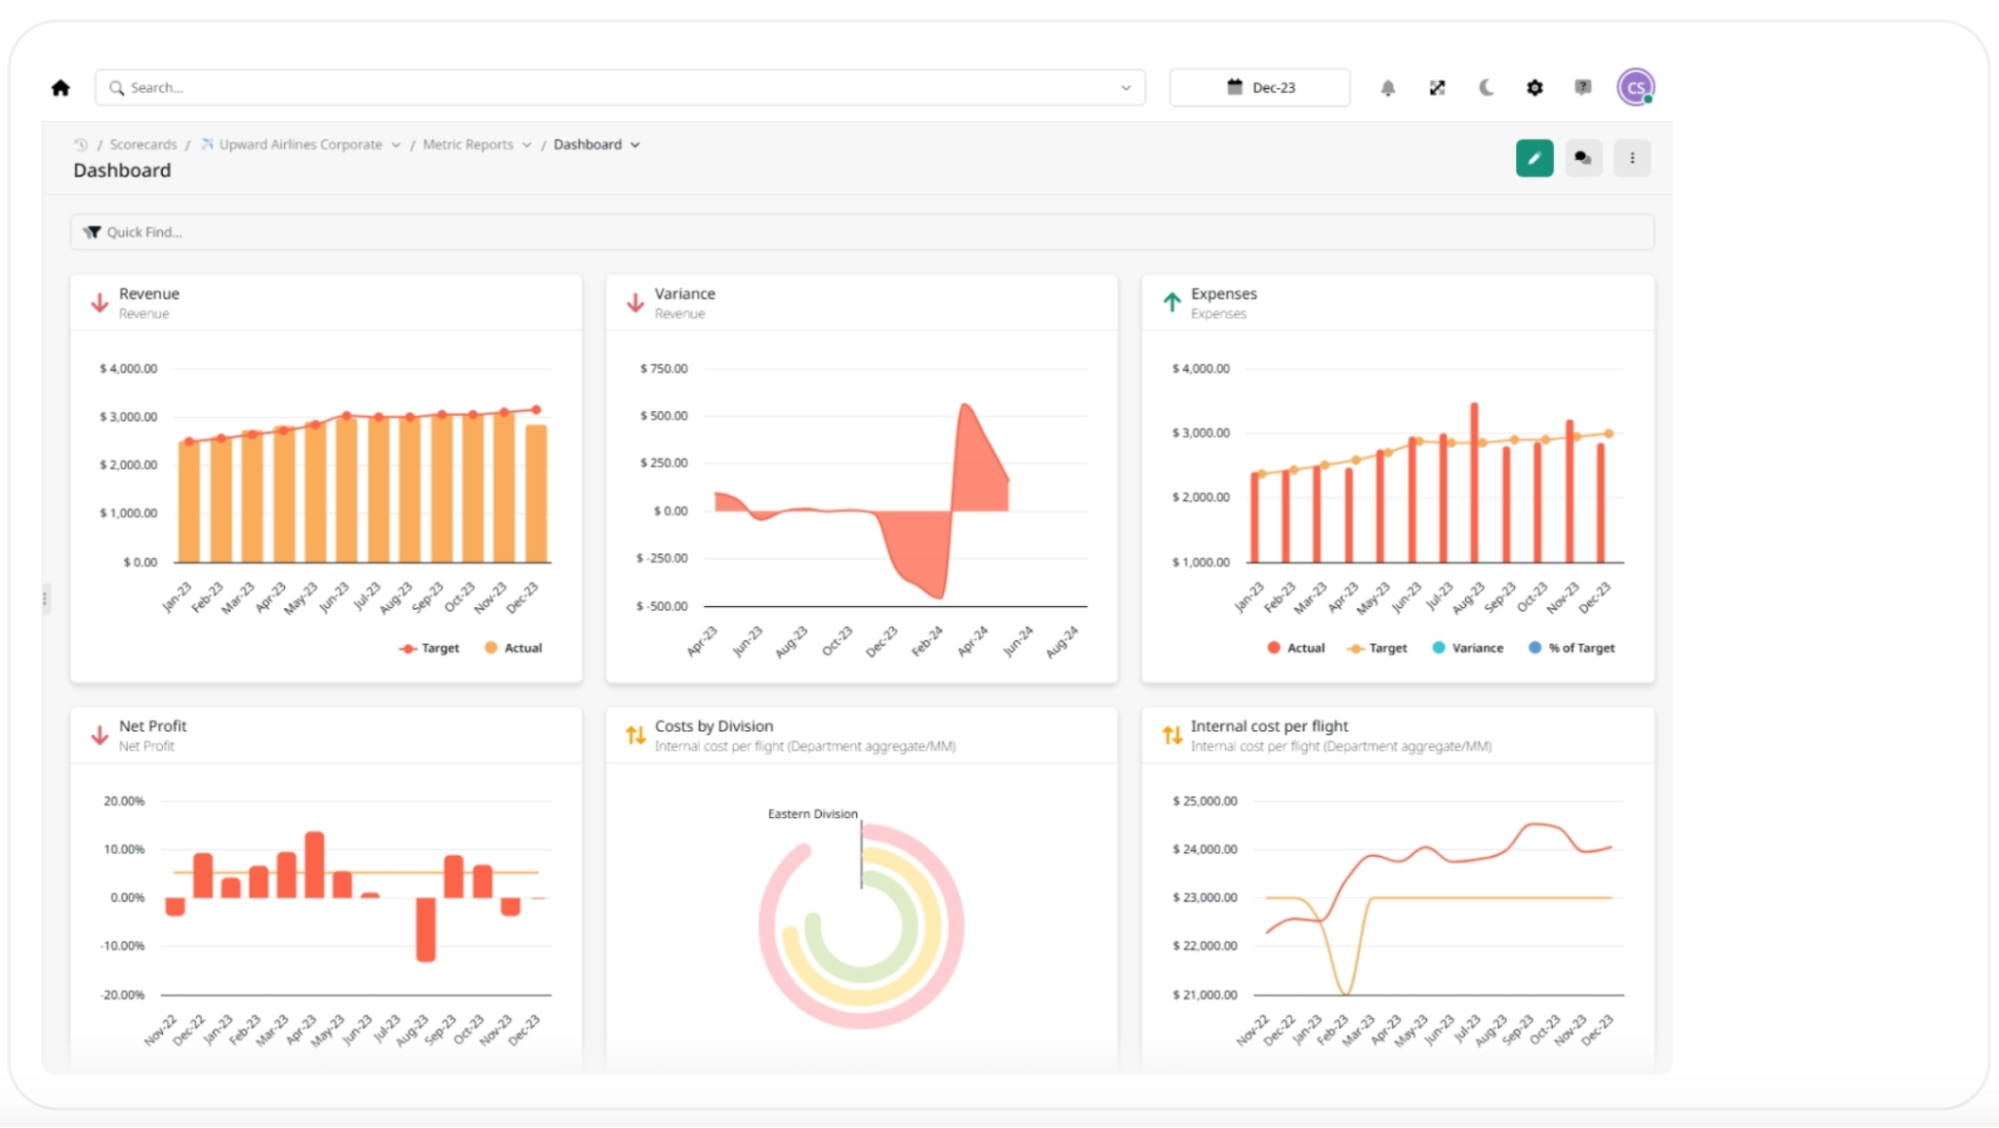1999x1128 pixels.
Task: Click the red Actual color dot in Expenses legend
Action: [1272, 647]
